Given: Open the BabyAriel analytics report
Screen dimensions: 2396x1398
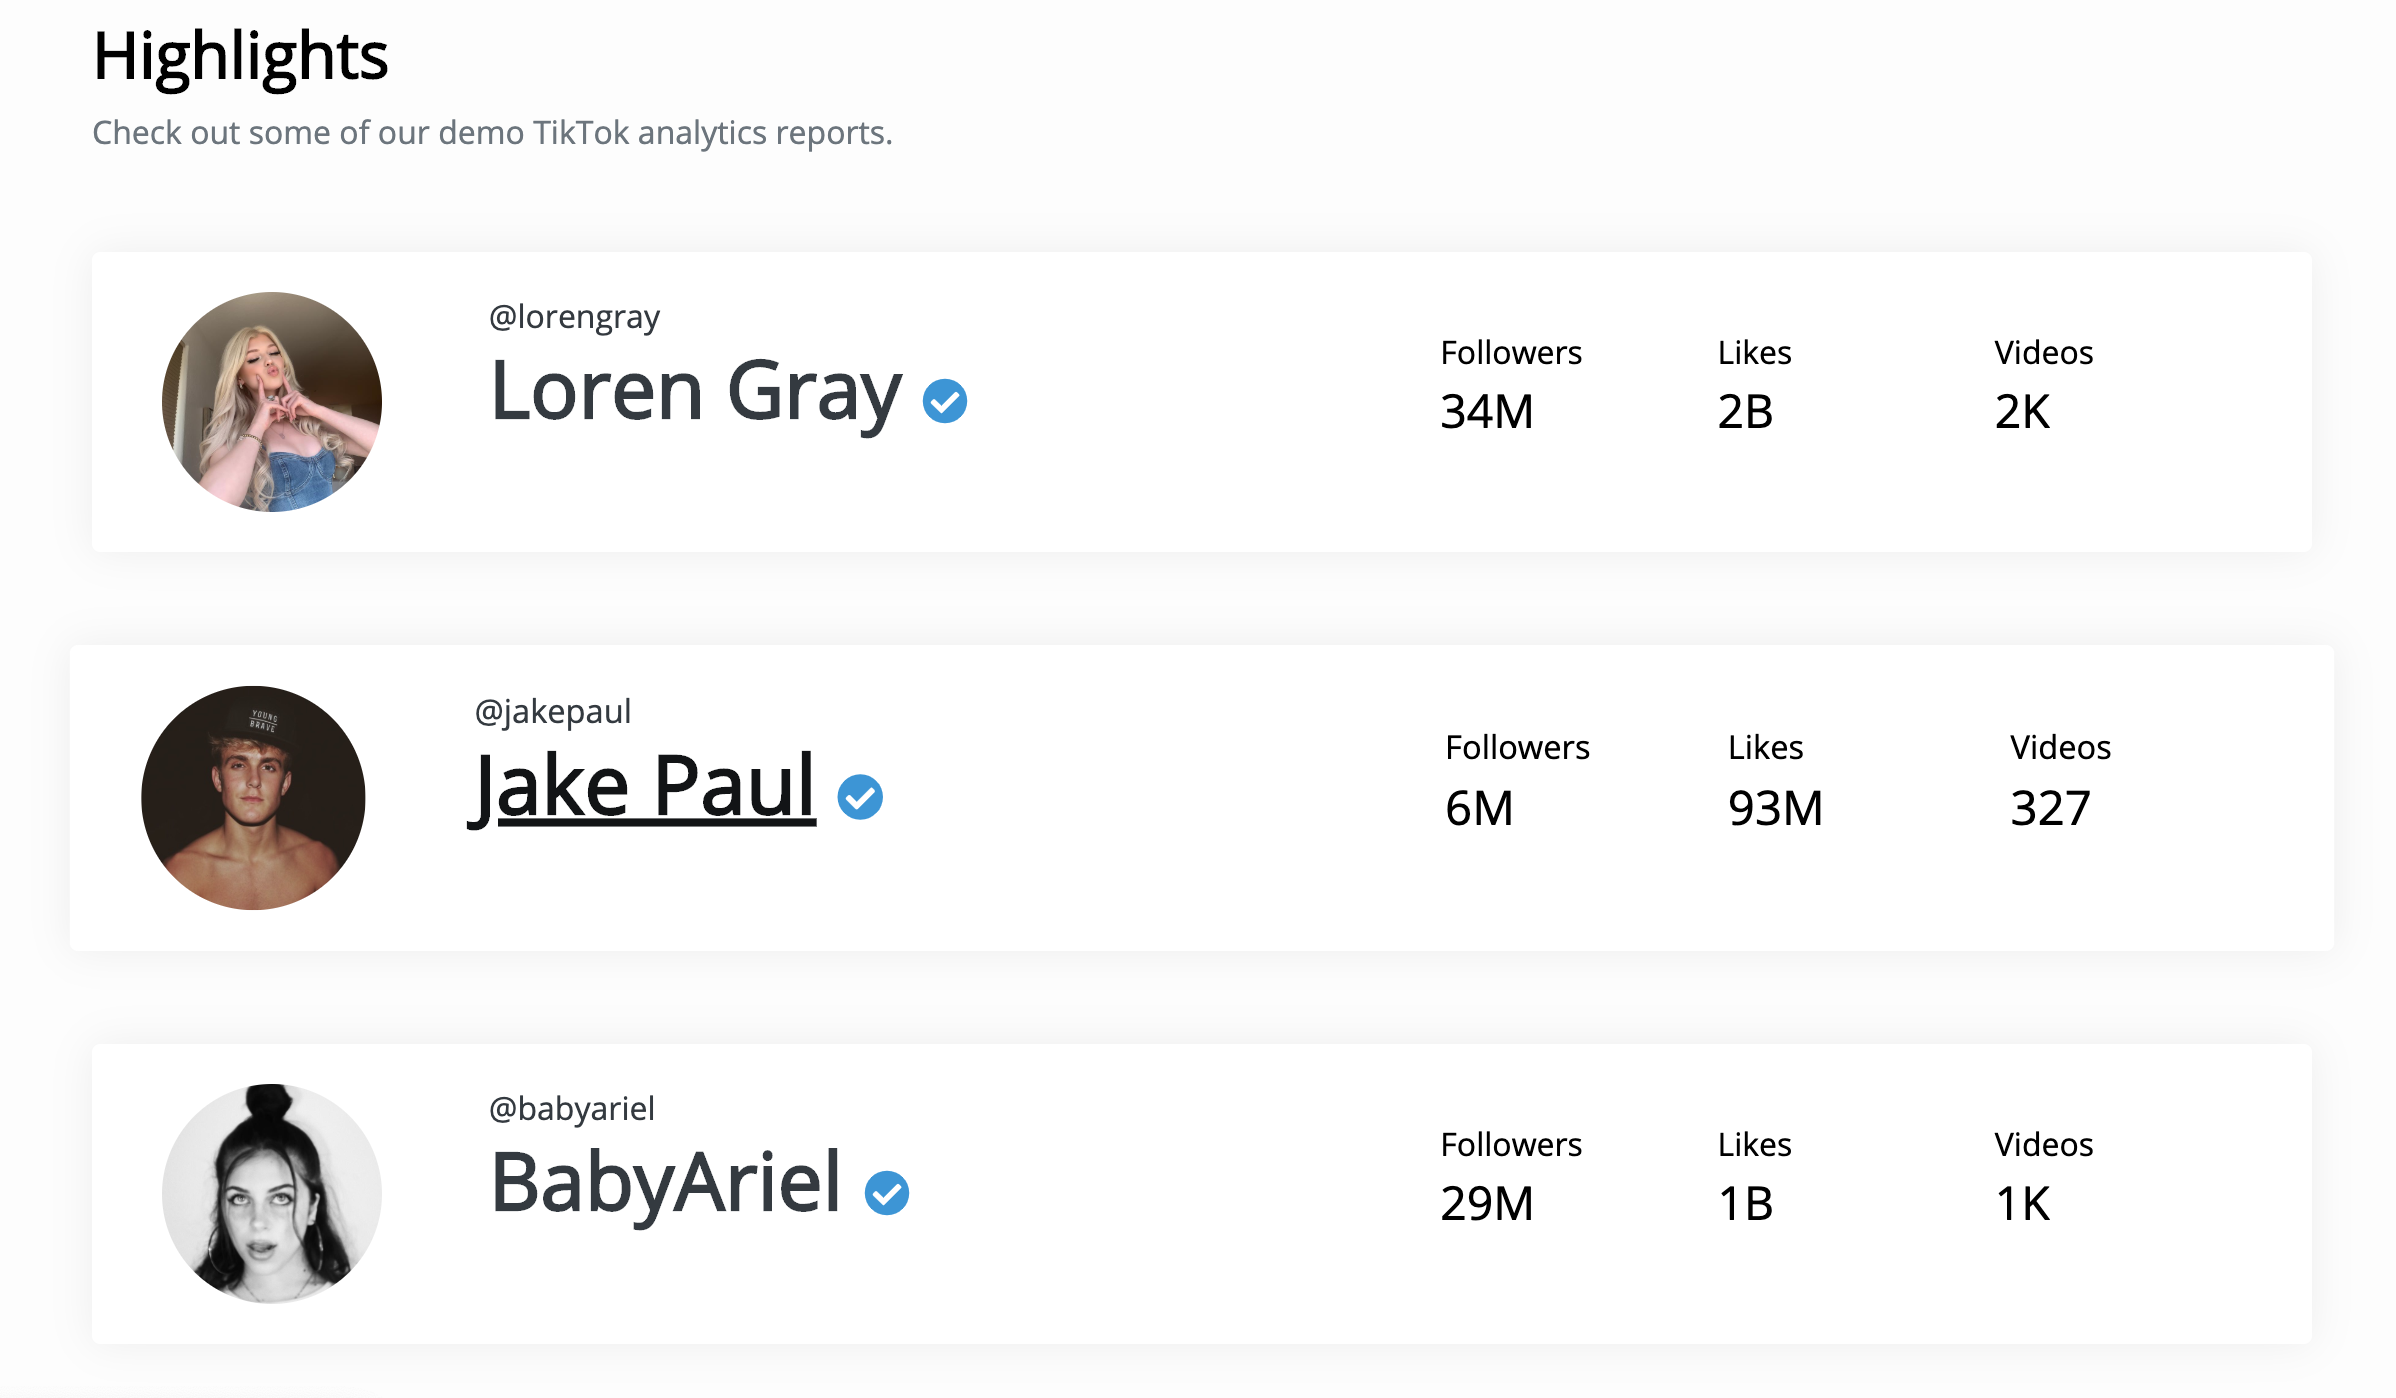Looking at the screenshot, I should 665,1183.
